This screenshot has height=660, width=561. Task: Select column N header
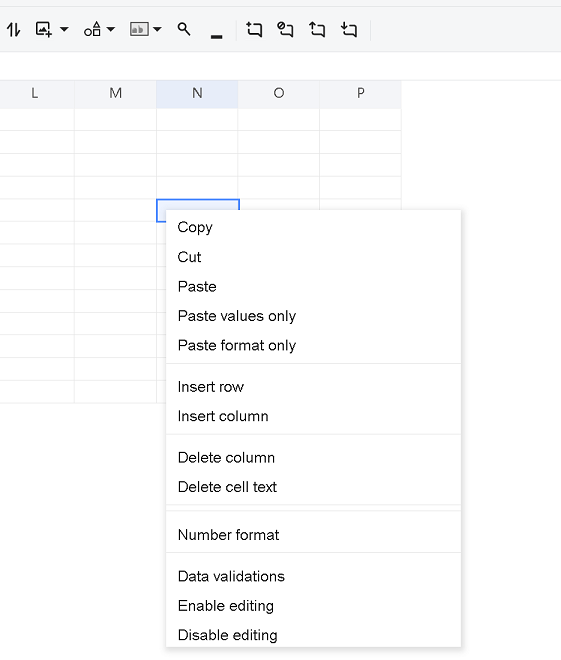coord(197,93)
